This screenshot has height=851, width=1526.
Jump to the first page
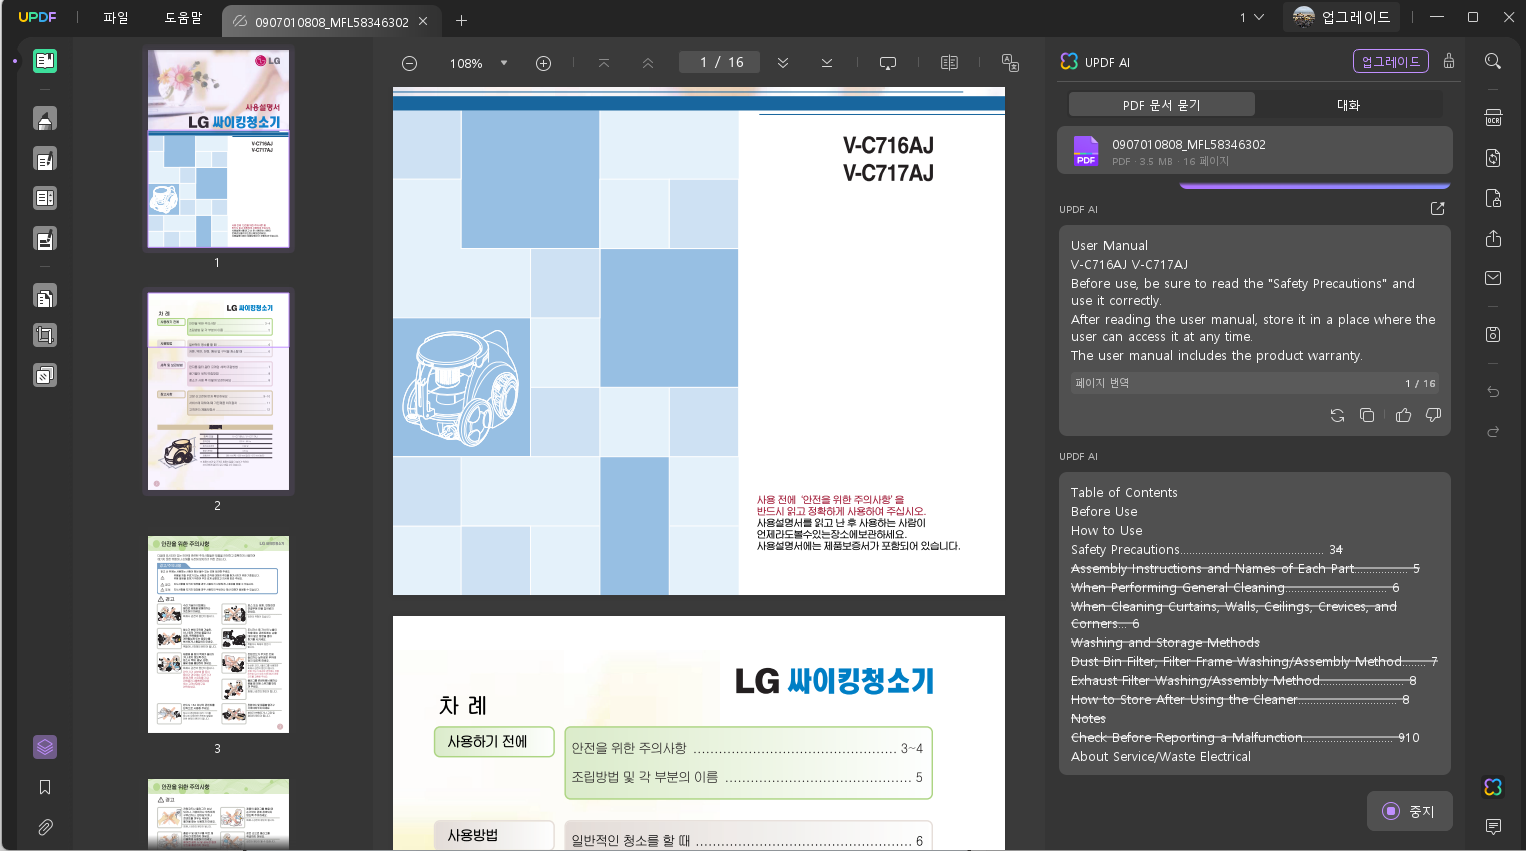coord(604,63)
